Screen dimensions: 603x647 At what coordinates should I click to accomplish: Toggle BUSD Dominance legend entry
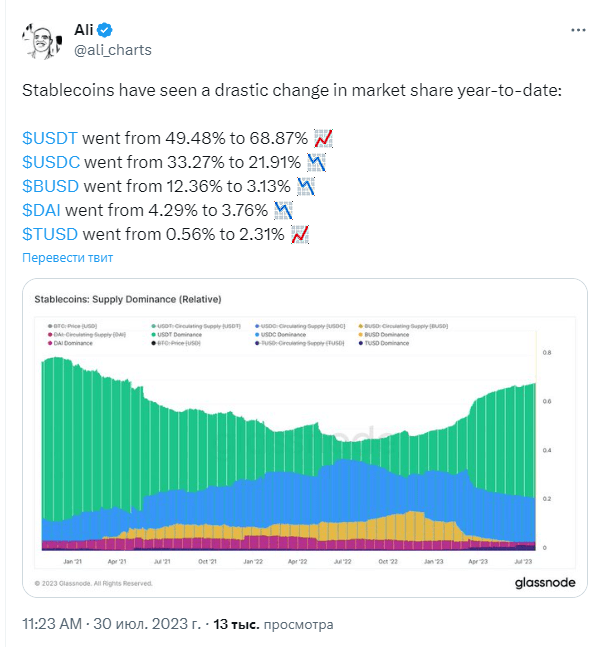click(383, 335)
